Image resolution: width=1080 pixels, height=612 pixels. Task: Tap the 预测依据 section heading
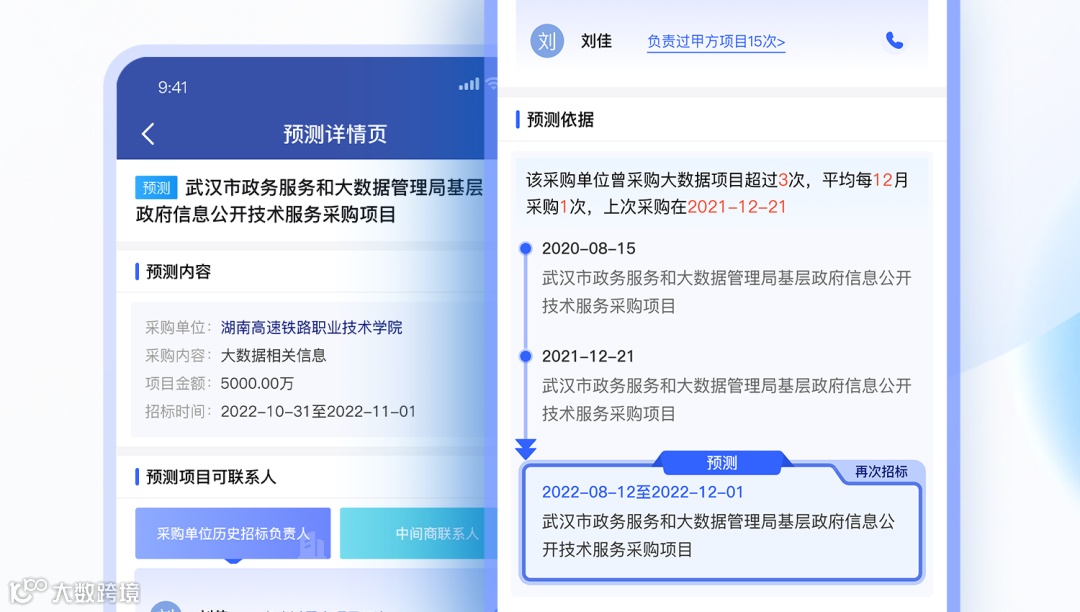pyautogui.click(x=560, y=120)
